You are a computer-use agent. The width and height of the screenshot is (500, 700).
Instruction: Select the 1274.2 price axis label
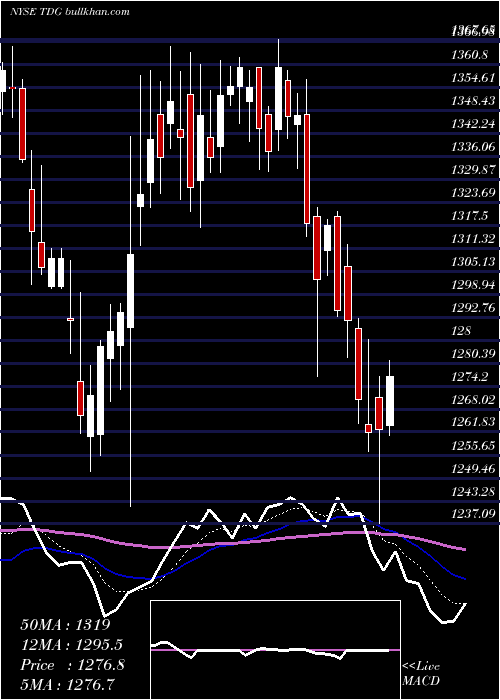pyautogui.click(x=469, y=377)
